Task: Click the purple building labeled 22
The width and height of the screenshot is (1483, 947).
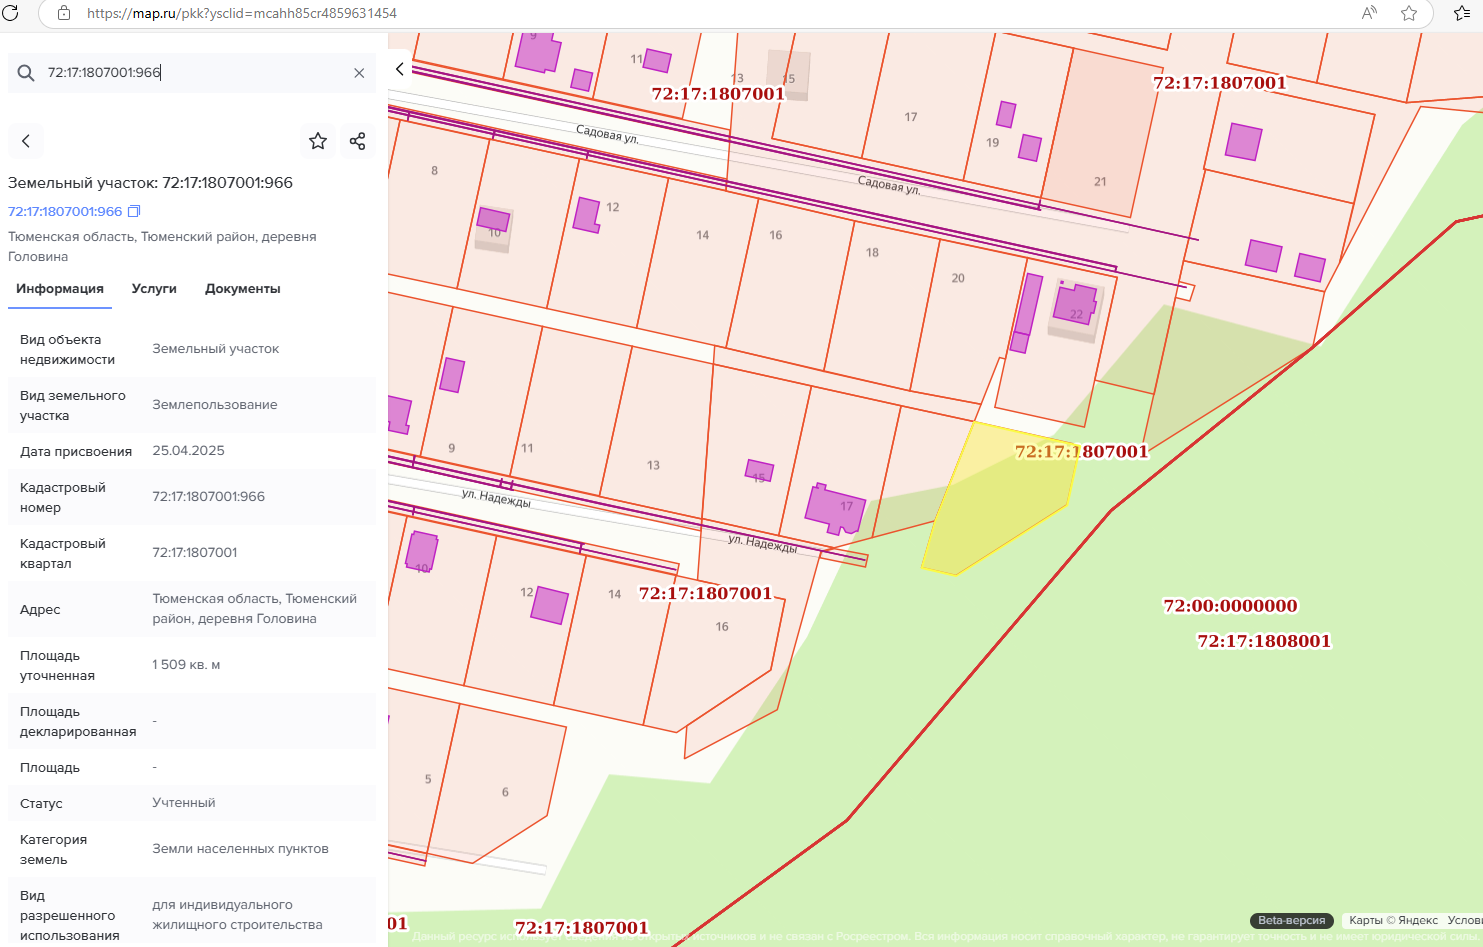Action: click(x=1075, y=304)
